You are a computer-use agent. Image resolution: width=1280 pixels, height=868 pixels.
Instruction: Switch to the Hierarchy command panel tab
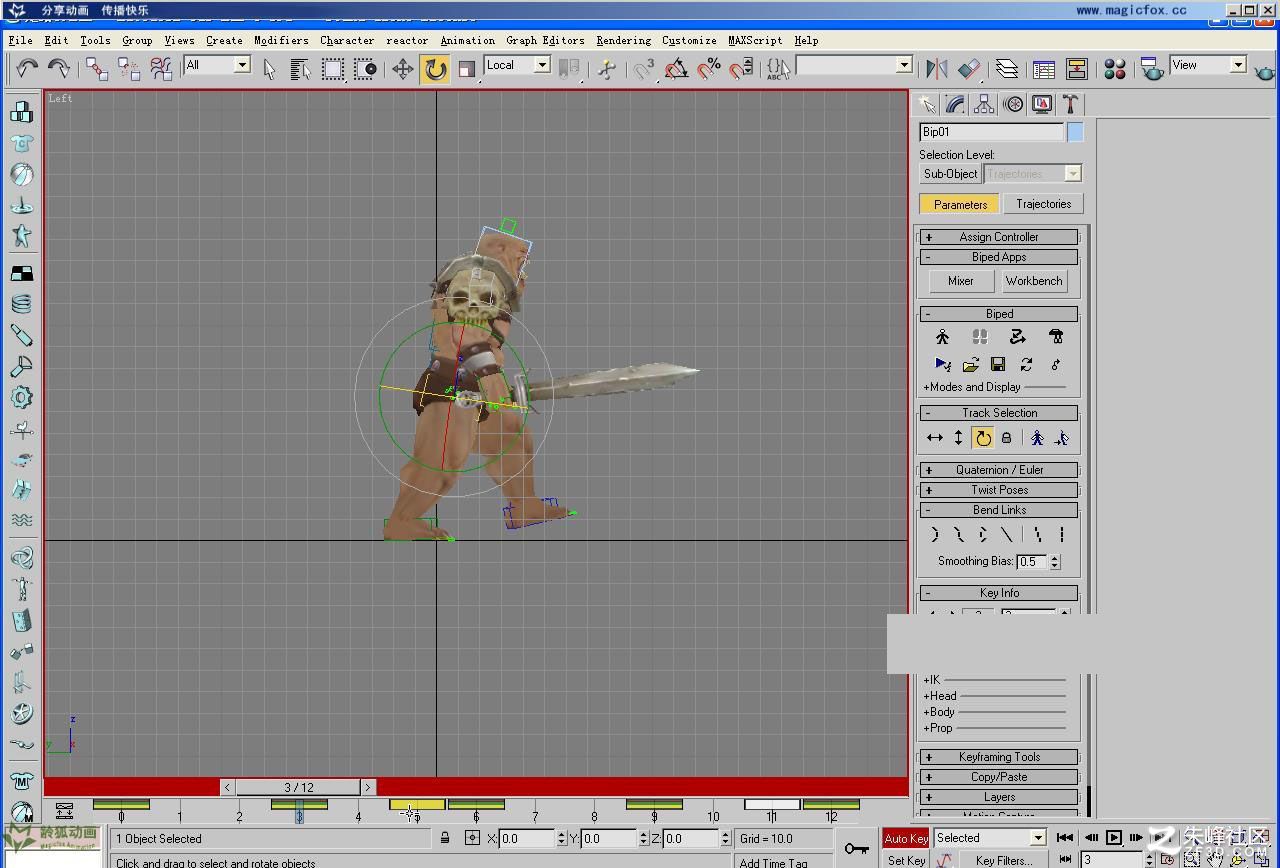click(x=984, y=104)
